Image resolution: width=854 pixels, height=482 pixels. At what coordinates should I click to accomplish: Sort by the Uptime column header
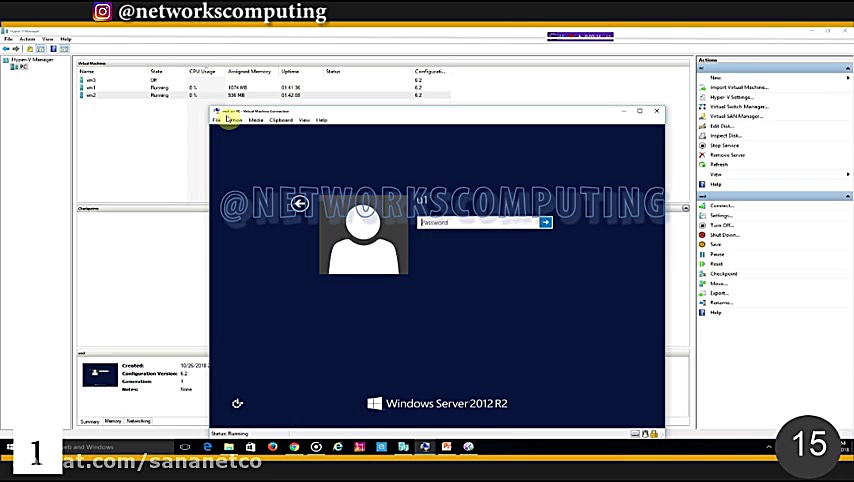click(290, 71)
